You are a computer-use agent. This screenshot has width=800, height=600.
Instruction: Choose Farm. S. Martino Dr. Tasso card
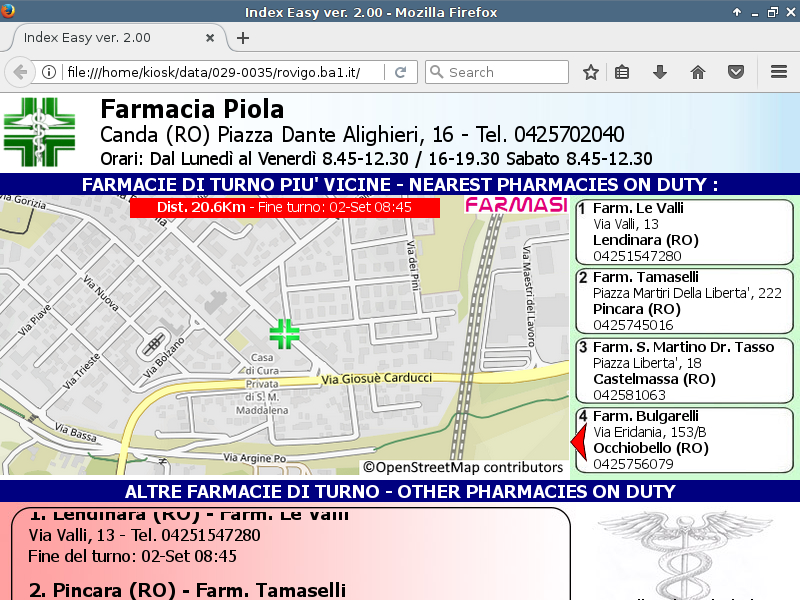pos(684,371)
